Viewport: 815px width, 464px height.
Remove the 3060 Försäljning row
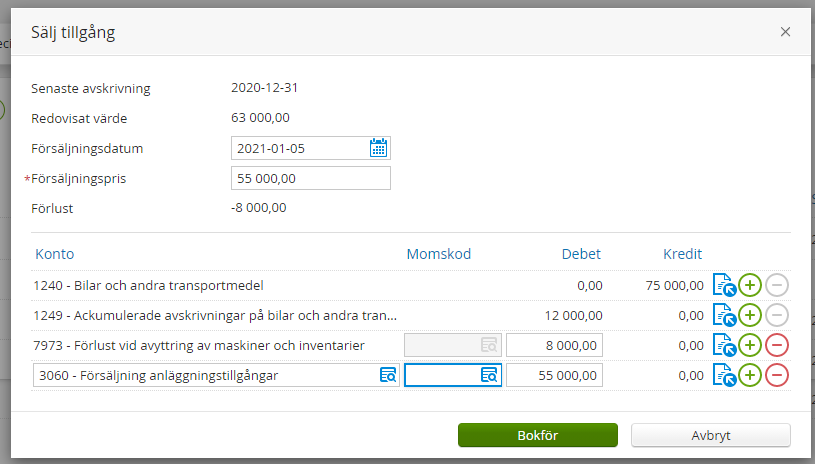777,376
